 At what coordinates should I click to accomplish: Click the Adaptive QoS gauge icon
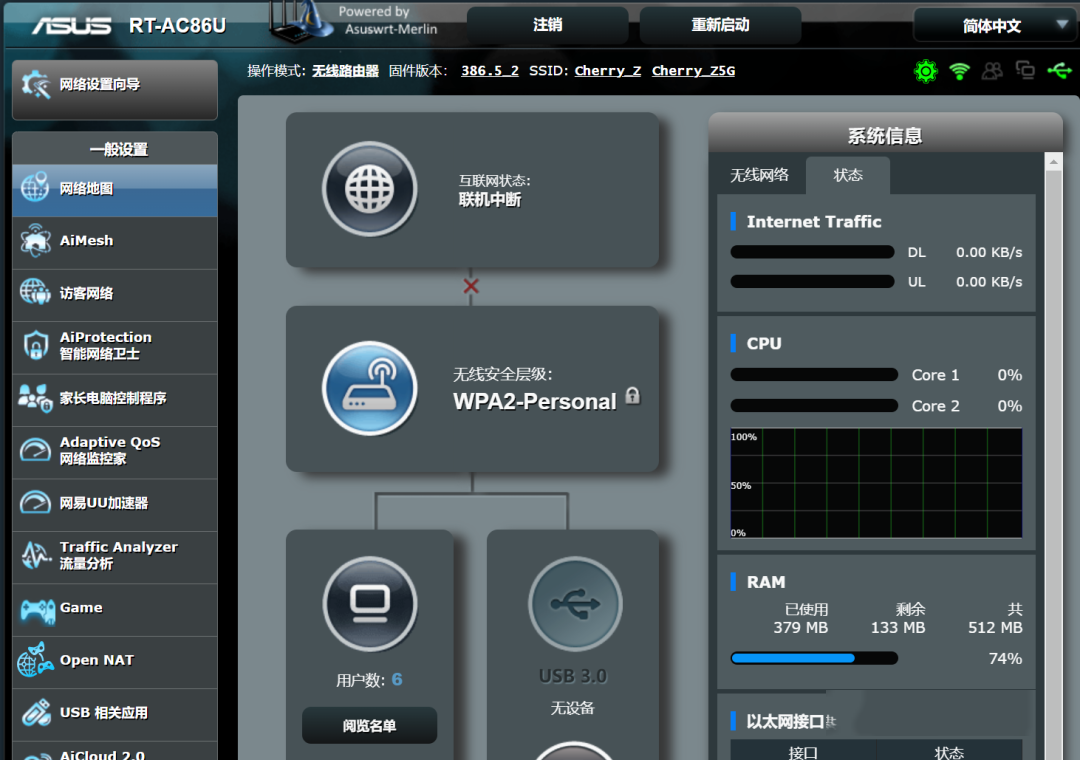pos(35,451)
